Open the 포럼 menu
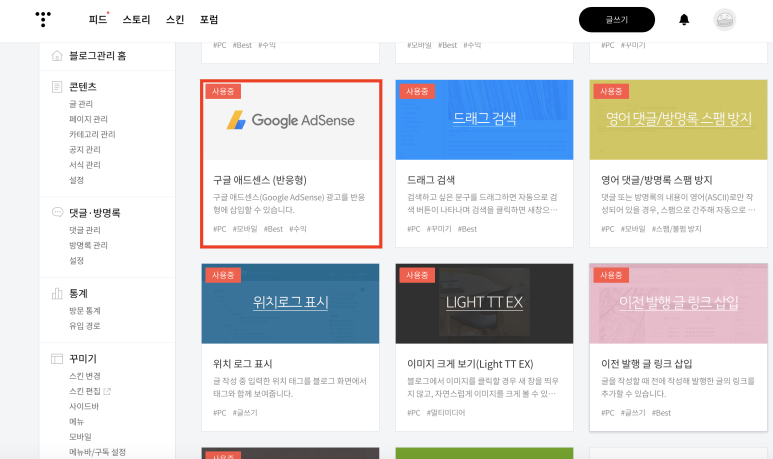The image size is (773, 459). point(209,19)
